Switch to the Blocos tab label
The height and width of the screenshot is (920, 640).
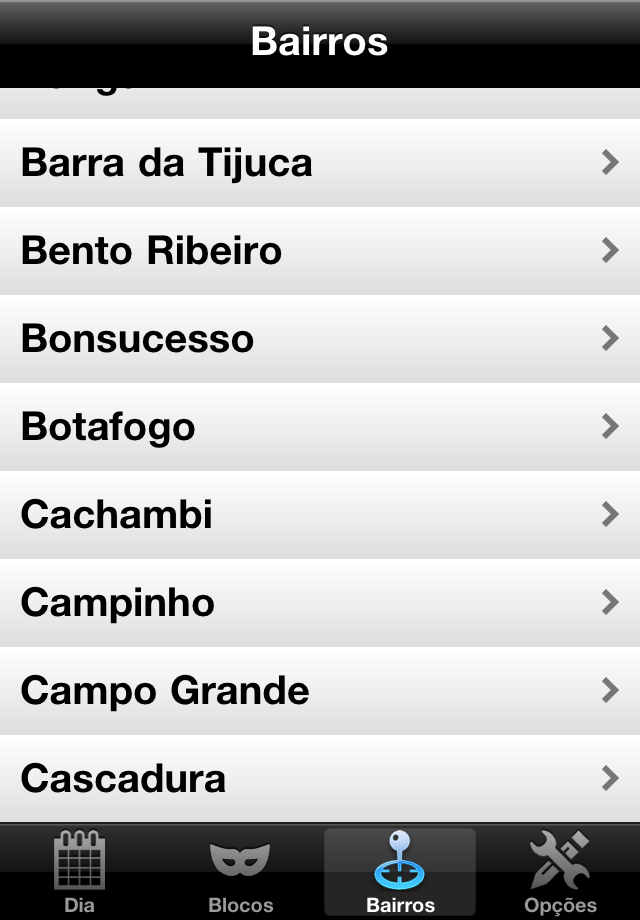(x=241, y=905)
